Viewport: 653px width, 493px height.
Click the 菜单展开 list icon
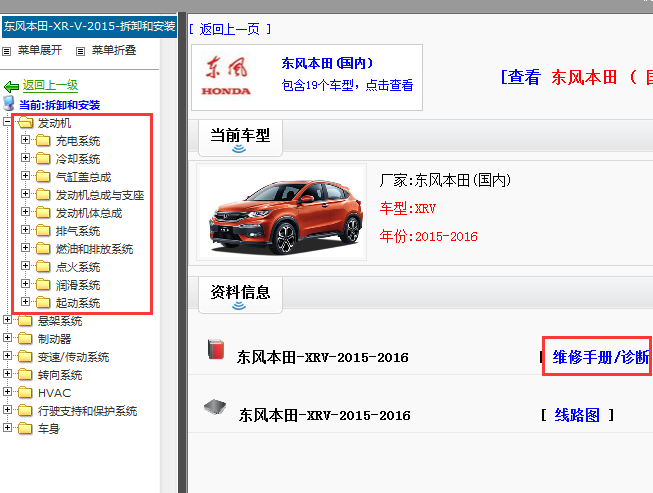[6, 51]
